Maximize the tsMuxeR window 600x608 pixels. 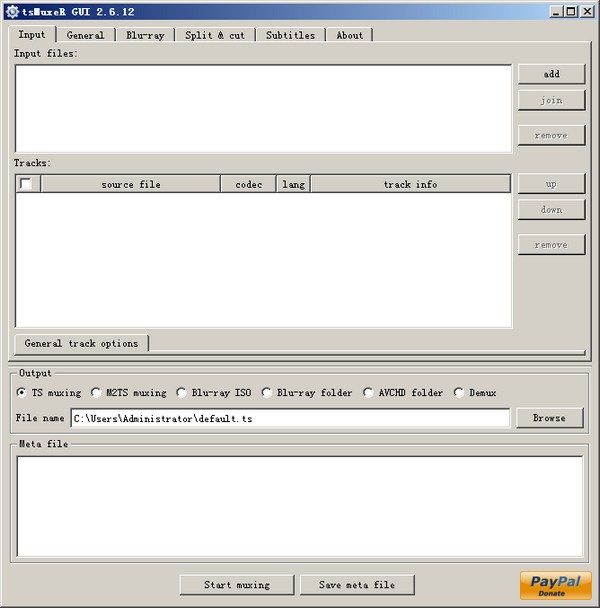click(x=571, y=12)
